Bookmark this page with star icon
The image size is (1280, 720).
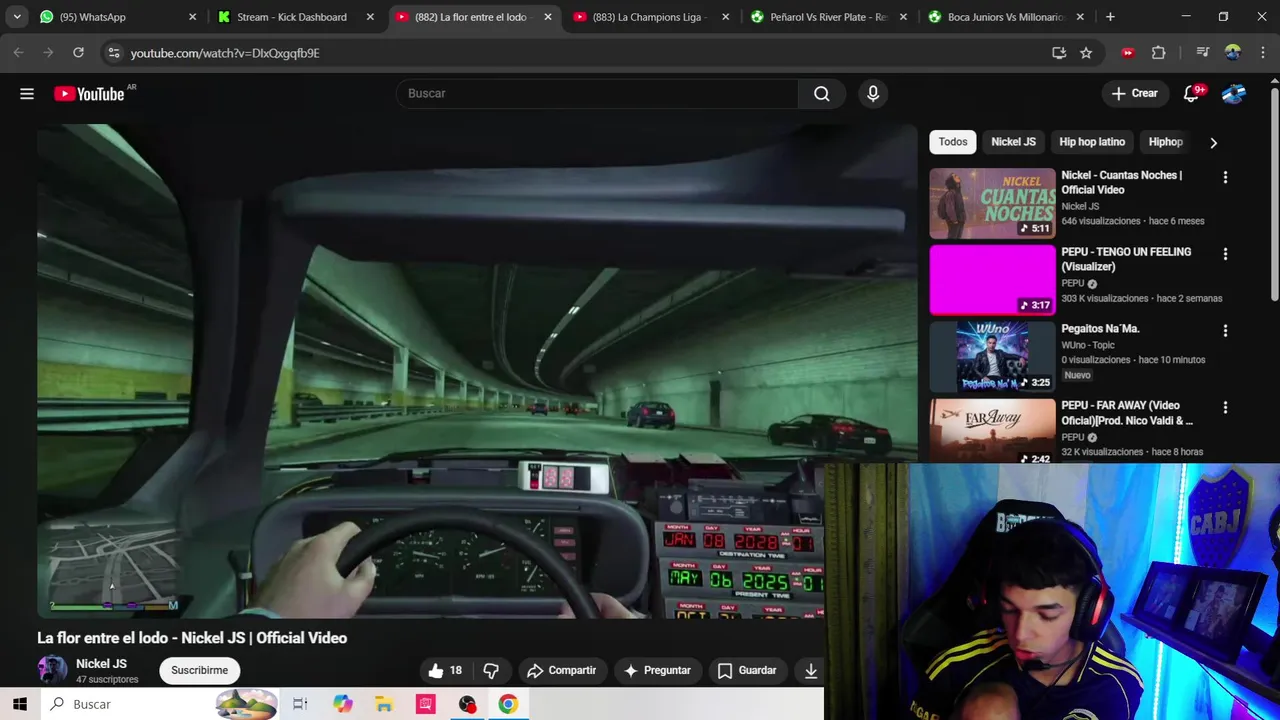click(1086, 53)
